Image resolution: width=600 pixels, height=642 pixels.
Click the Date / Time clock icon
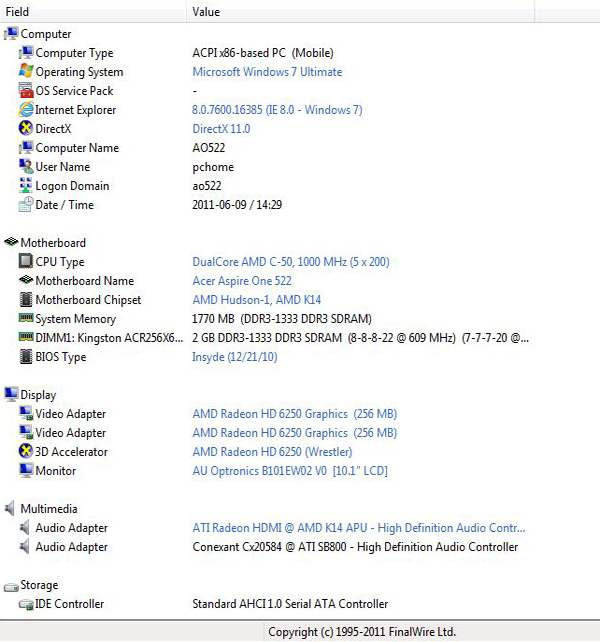click(x=26, y=204)
